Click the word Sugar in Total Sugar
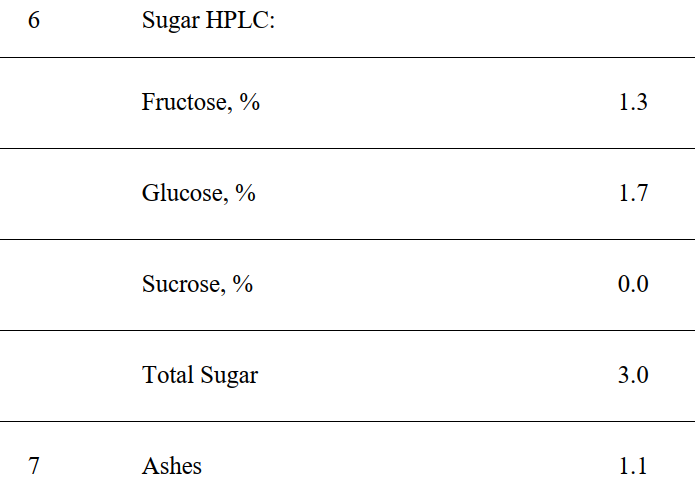Image resolution: width=695 pixels, height=497 pixels. click(x=229, y=376)
